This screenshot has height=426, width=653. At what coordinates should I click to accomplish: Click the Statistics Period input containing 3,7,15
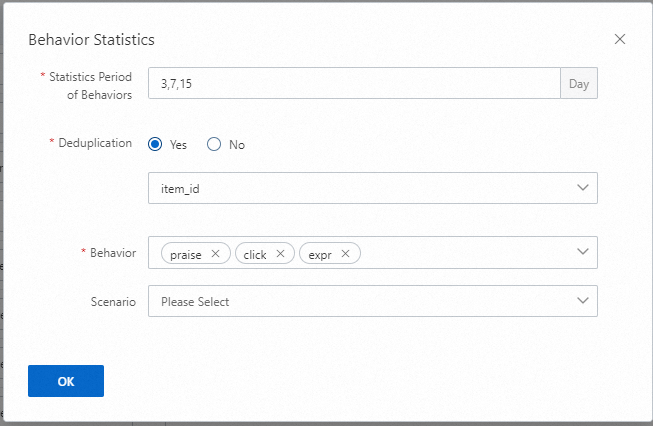(x=353, y=83)
